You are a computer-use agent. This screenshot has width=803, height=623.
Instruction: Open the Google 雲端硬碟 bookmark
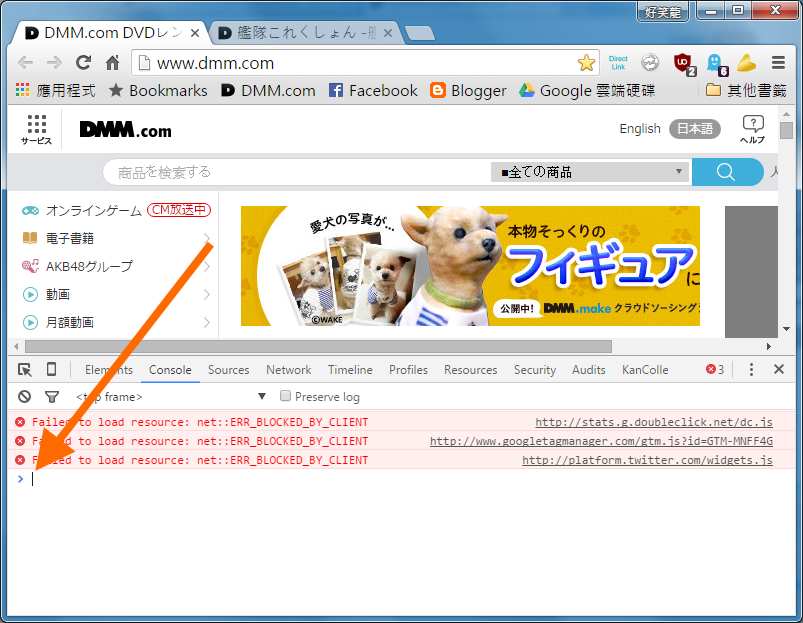[587, 91]
